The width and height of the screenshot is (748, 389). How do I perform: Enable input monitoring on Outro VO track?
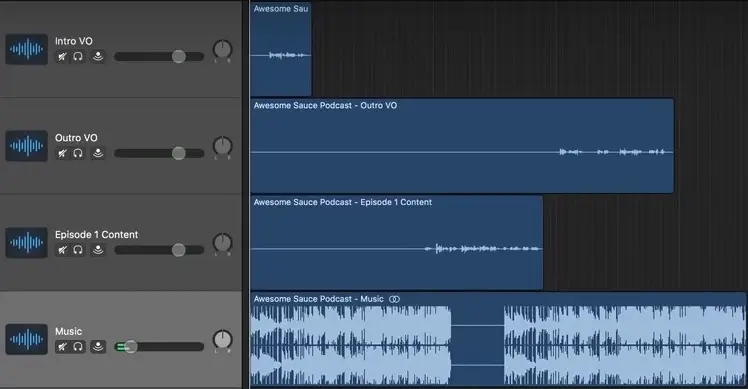coord(98,153)
